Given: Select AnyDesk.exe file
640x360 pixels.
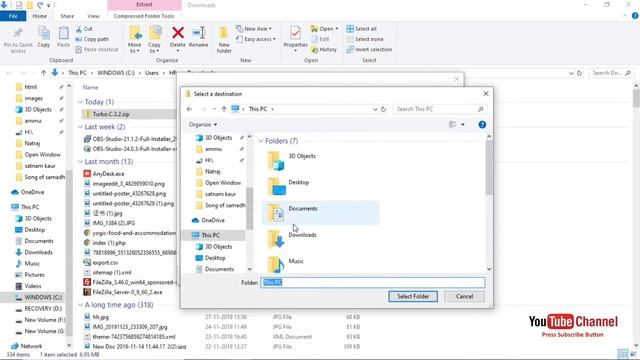Looking at the screenshot, I should [x=104, y=173].
